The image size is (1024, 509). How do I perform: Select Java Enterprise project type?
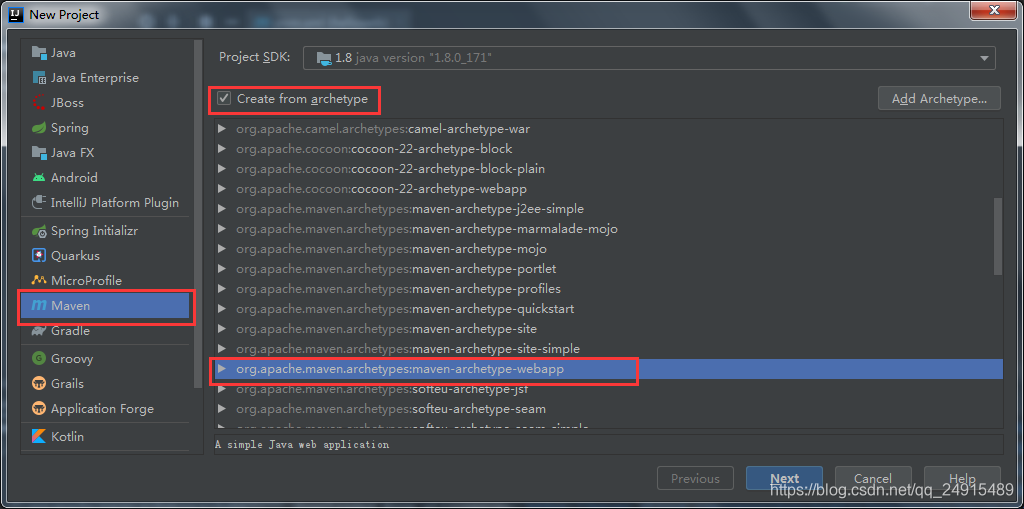click(x=95, y=78)
